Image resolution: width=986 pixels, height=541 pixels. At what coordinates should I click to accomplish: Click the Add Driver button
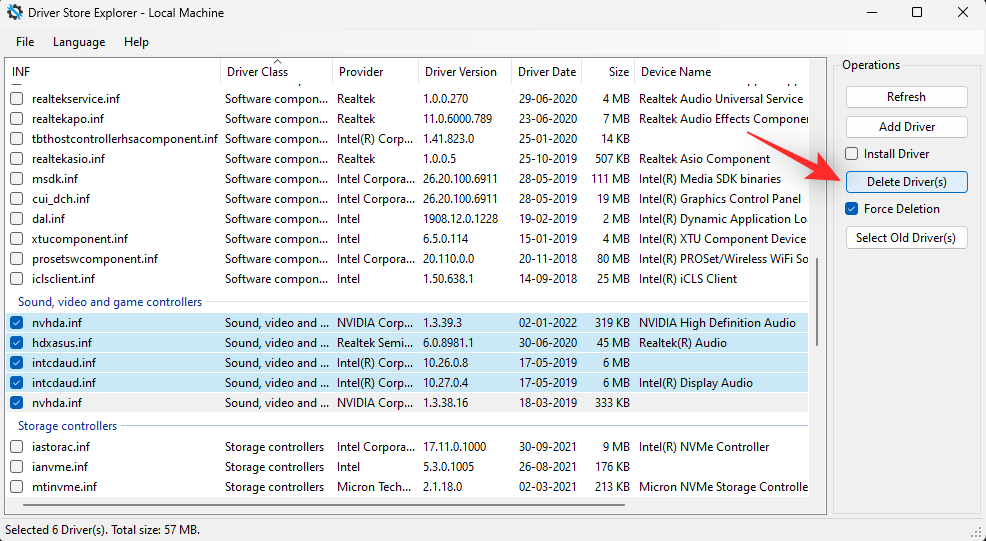pyautogui.click(x=906, y=127)
